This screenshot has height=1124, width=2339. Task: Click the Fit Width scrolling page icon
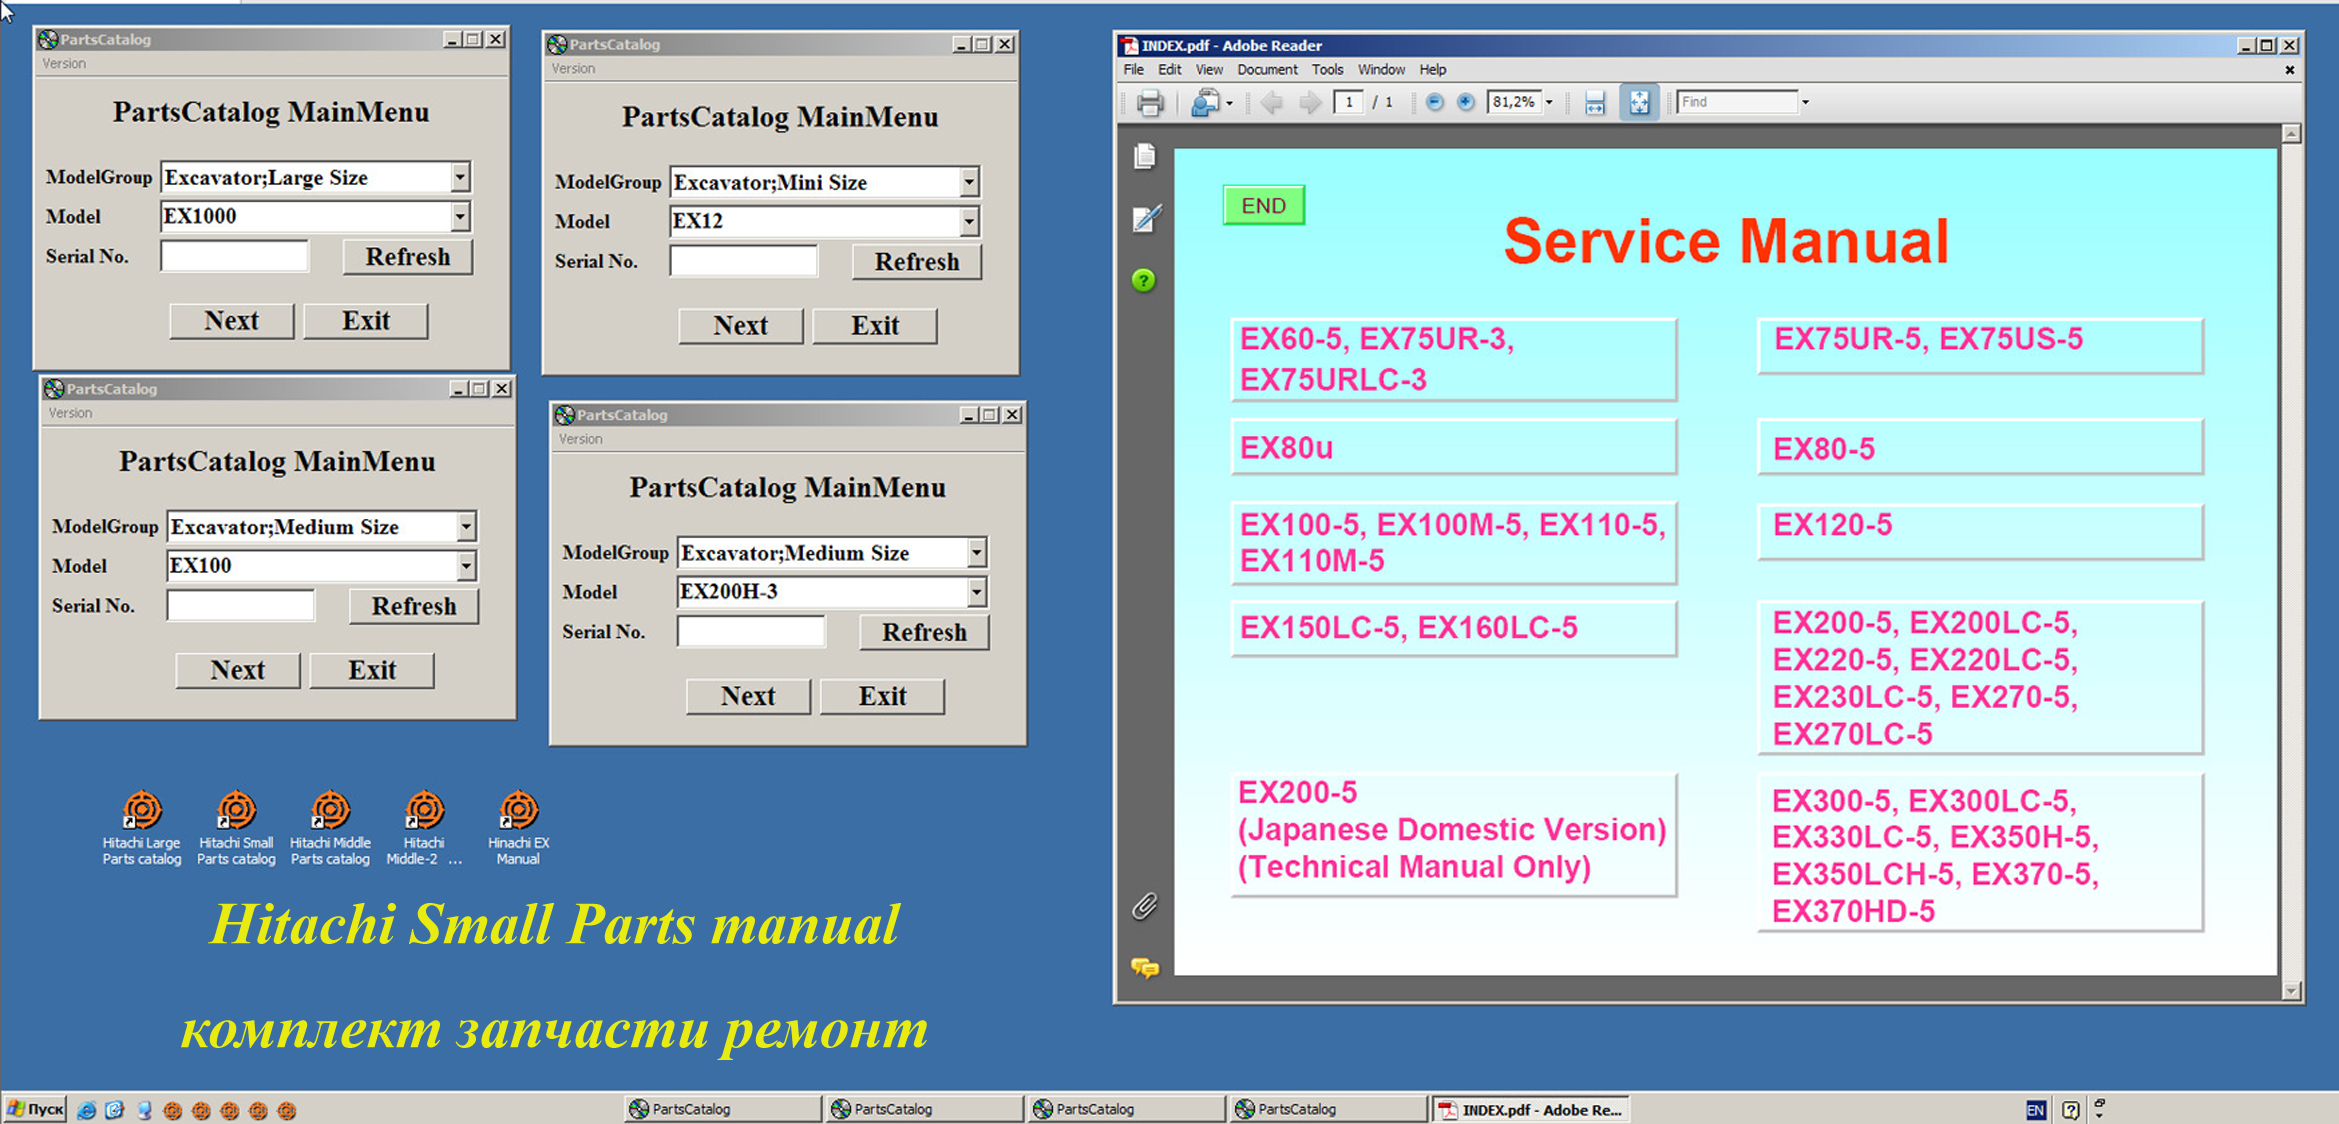click(1595, 102)
